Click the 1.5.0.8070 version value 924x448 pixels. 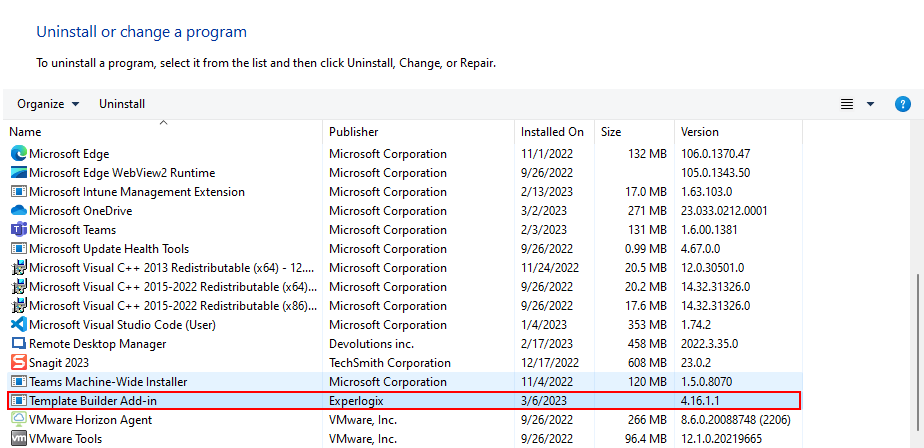tap(707, 381)
